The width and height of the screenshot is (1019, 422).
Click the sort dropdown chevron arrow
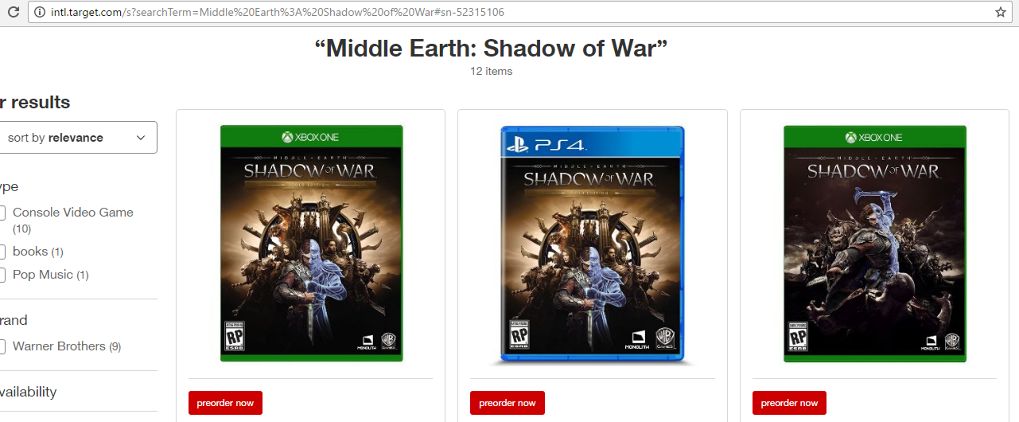140,138
